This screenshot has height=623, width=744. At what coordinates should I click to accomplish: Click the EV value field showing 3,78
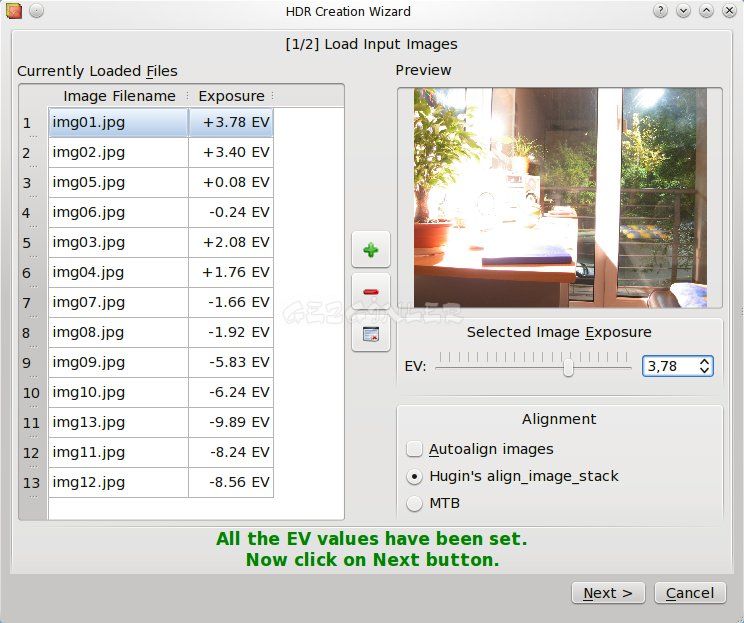coord(670,366)
